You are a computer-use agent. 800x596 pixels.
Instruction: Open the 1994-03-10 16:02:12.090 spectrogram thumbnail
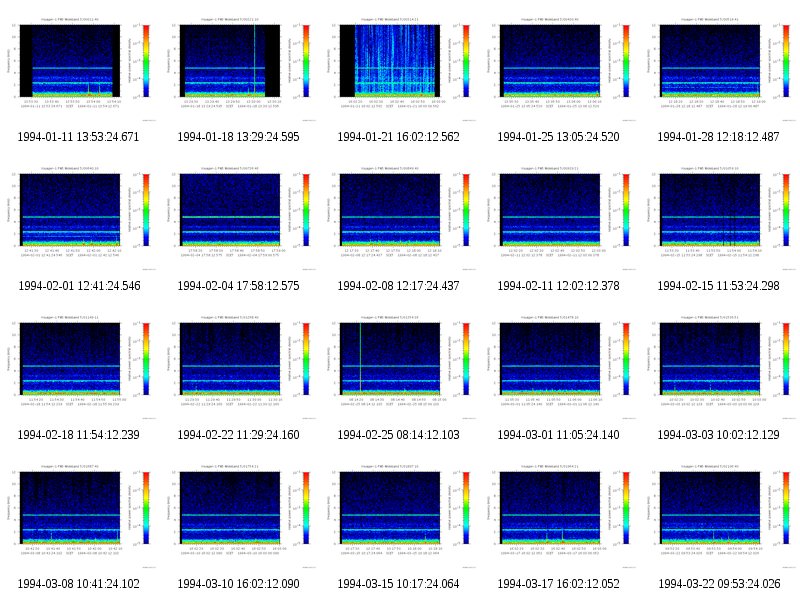238,517
